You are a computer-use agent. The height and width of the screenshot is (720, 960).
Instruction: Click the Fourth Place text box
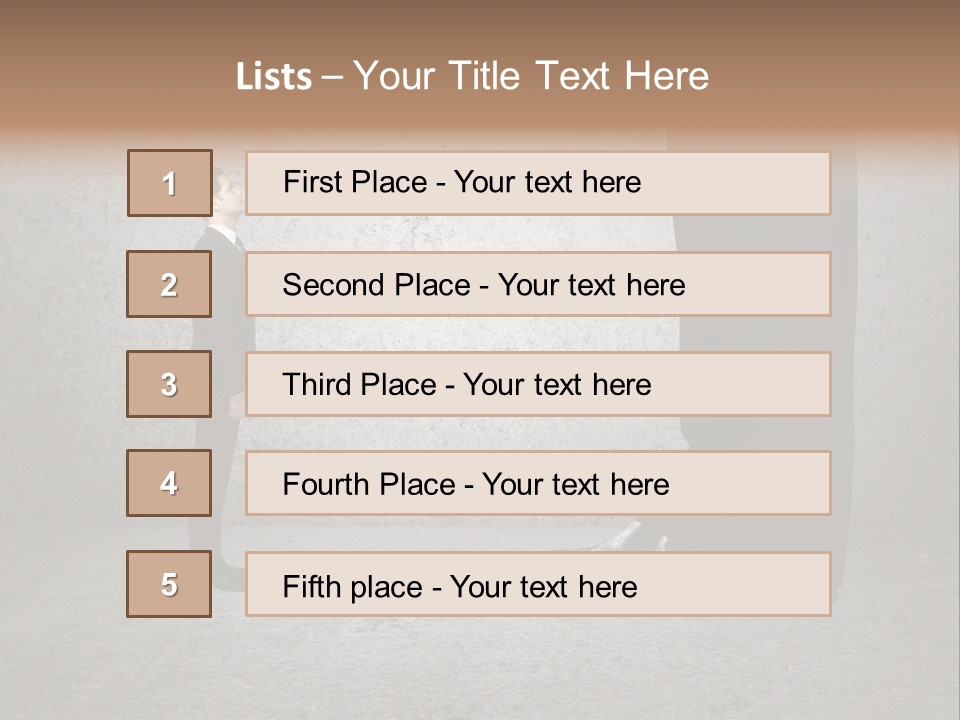pyautogui.click(x=538, y=483)
